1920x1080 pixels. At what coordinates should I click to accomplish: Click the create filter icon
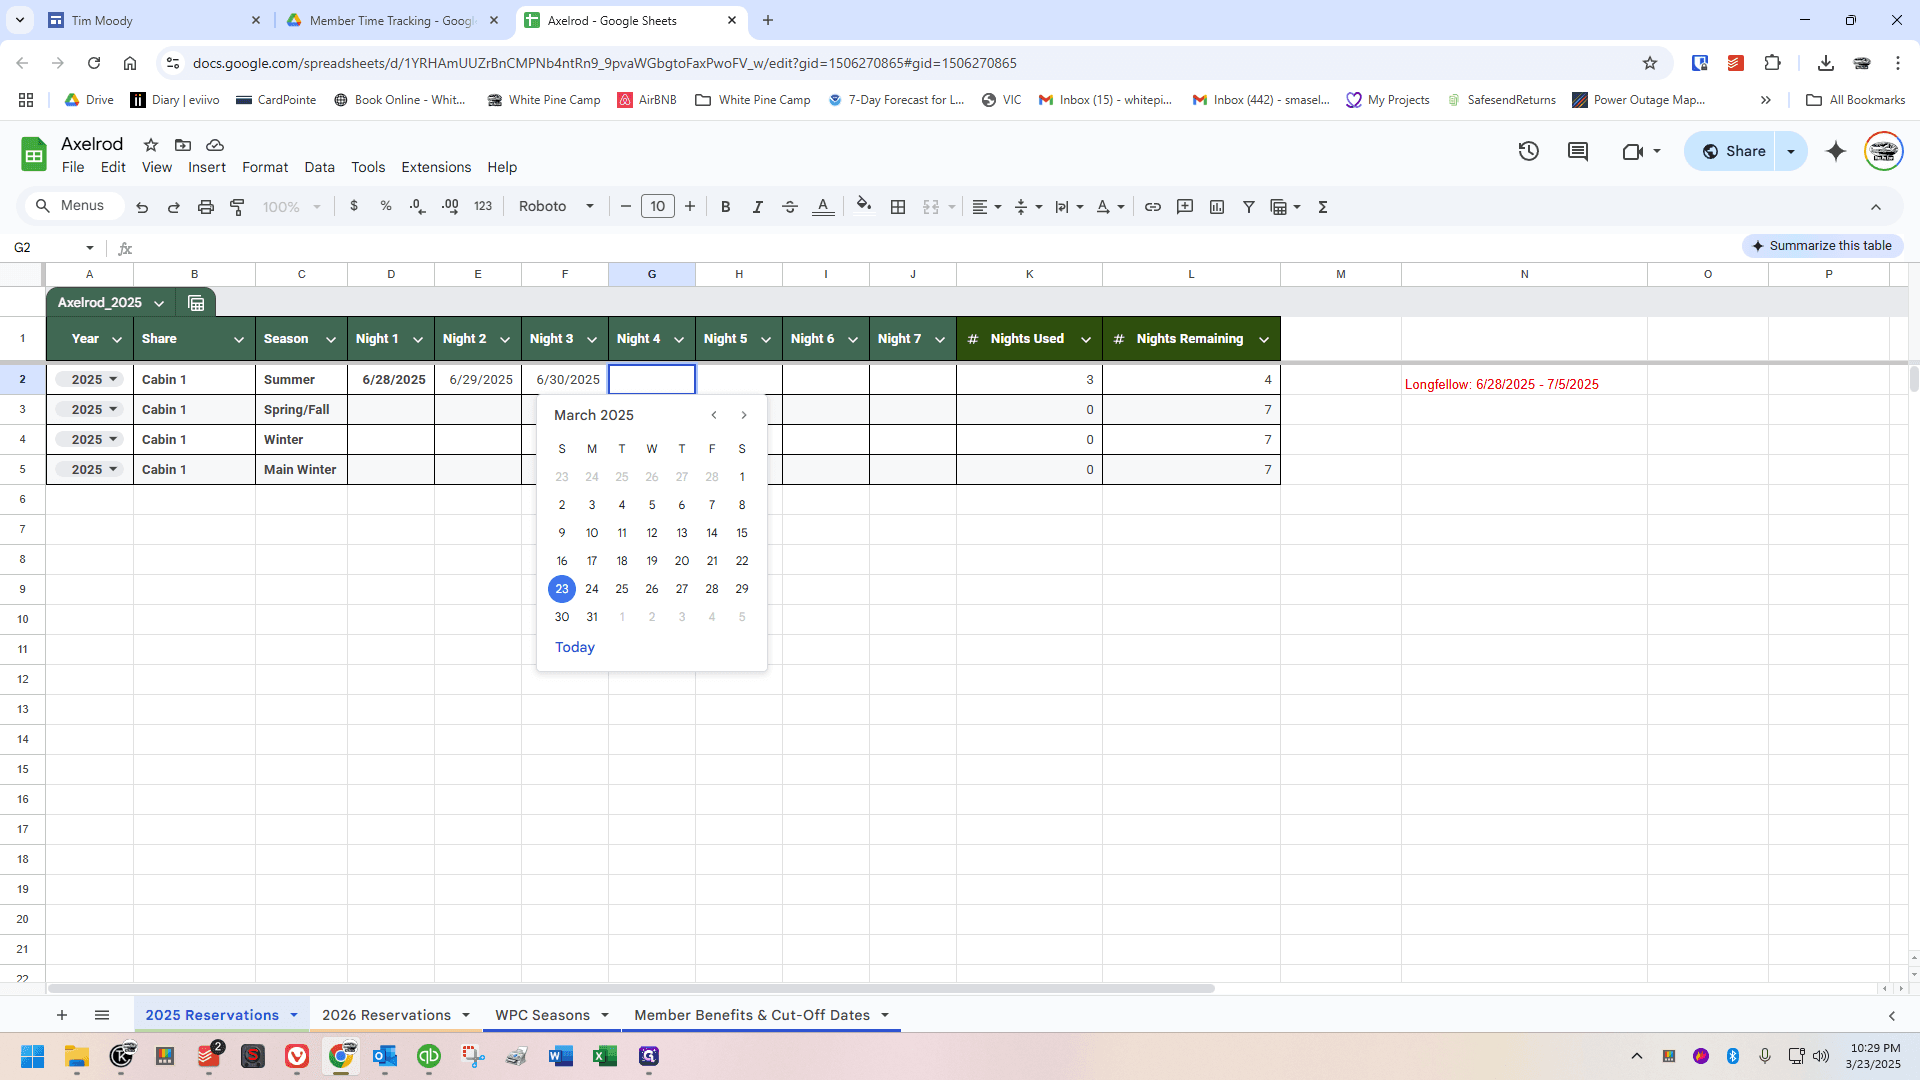coord(1249,207)
